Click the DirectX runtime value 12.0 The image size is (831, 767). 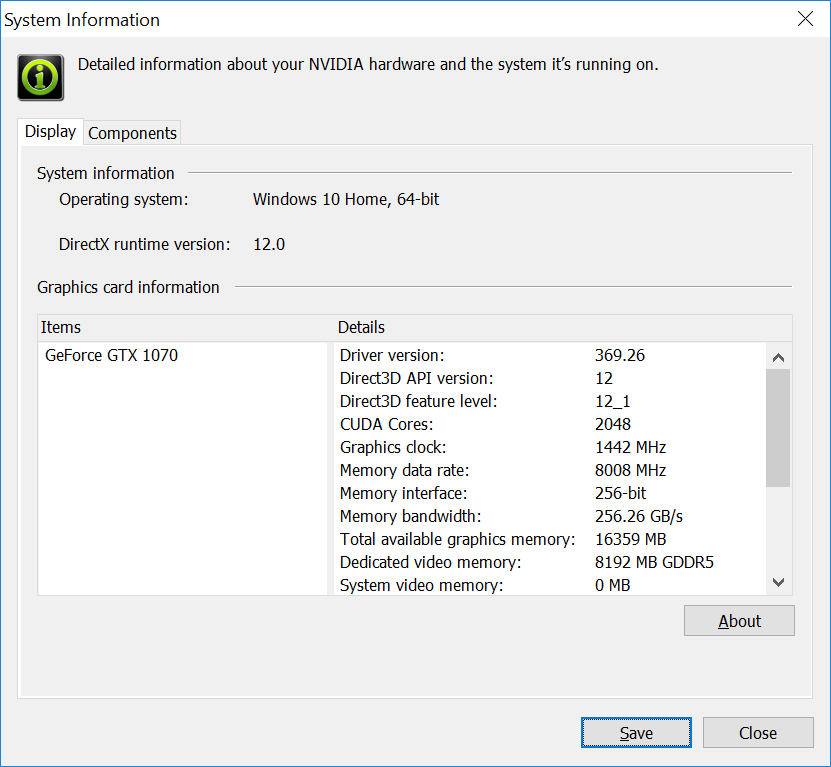269,244
